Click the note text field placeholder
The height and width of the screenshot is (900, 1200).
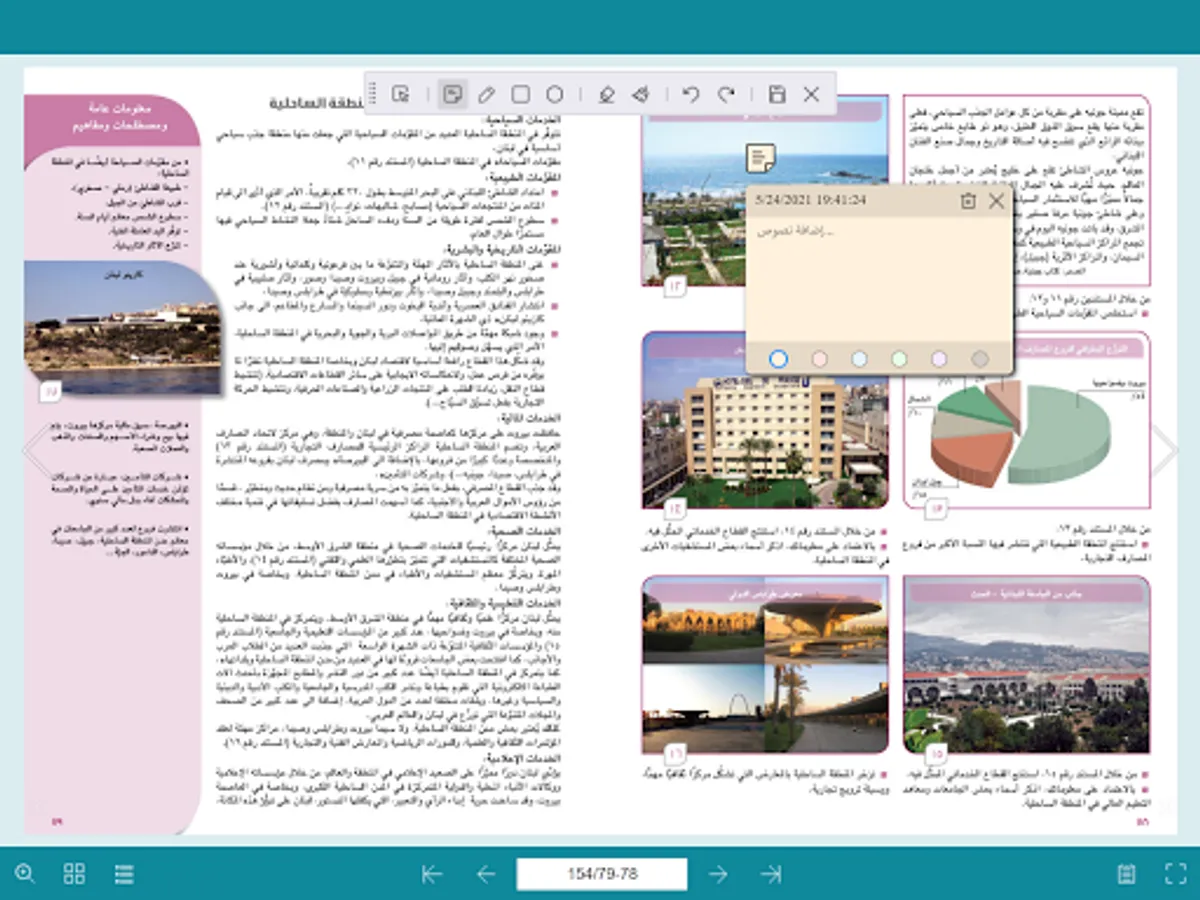(796, 232)
